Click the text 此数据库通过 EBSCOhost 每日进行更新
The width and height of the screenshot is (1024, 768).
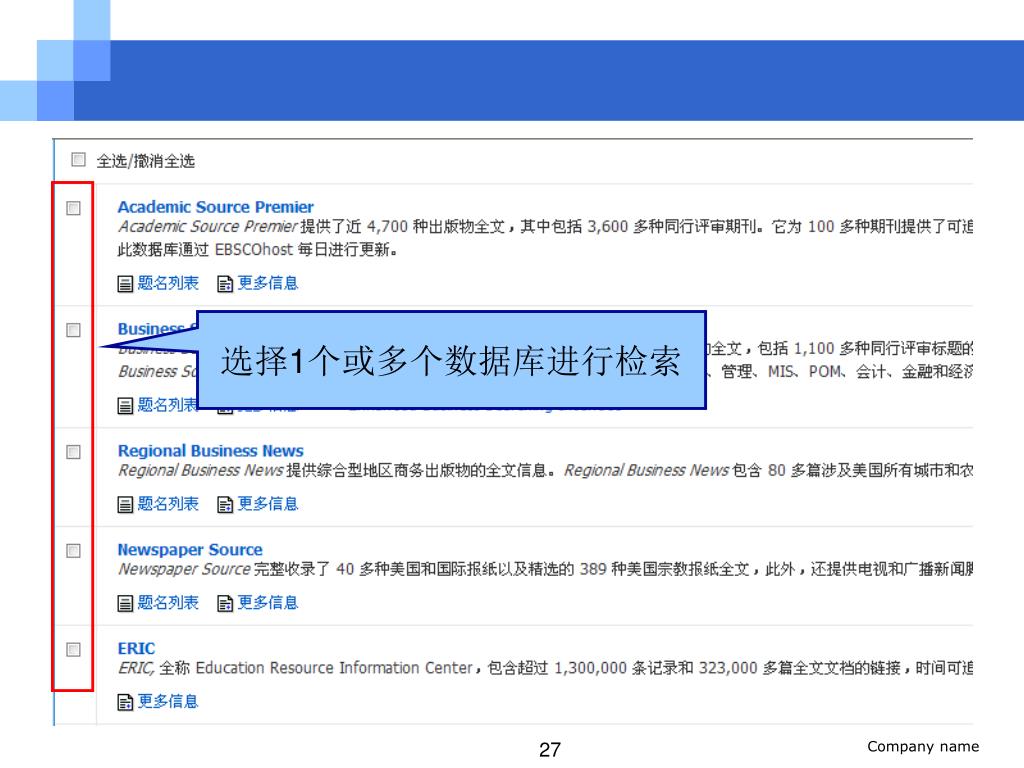pyautogui.click(x=257, y=249)
